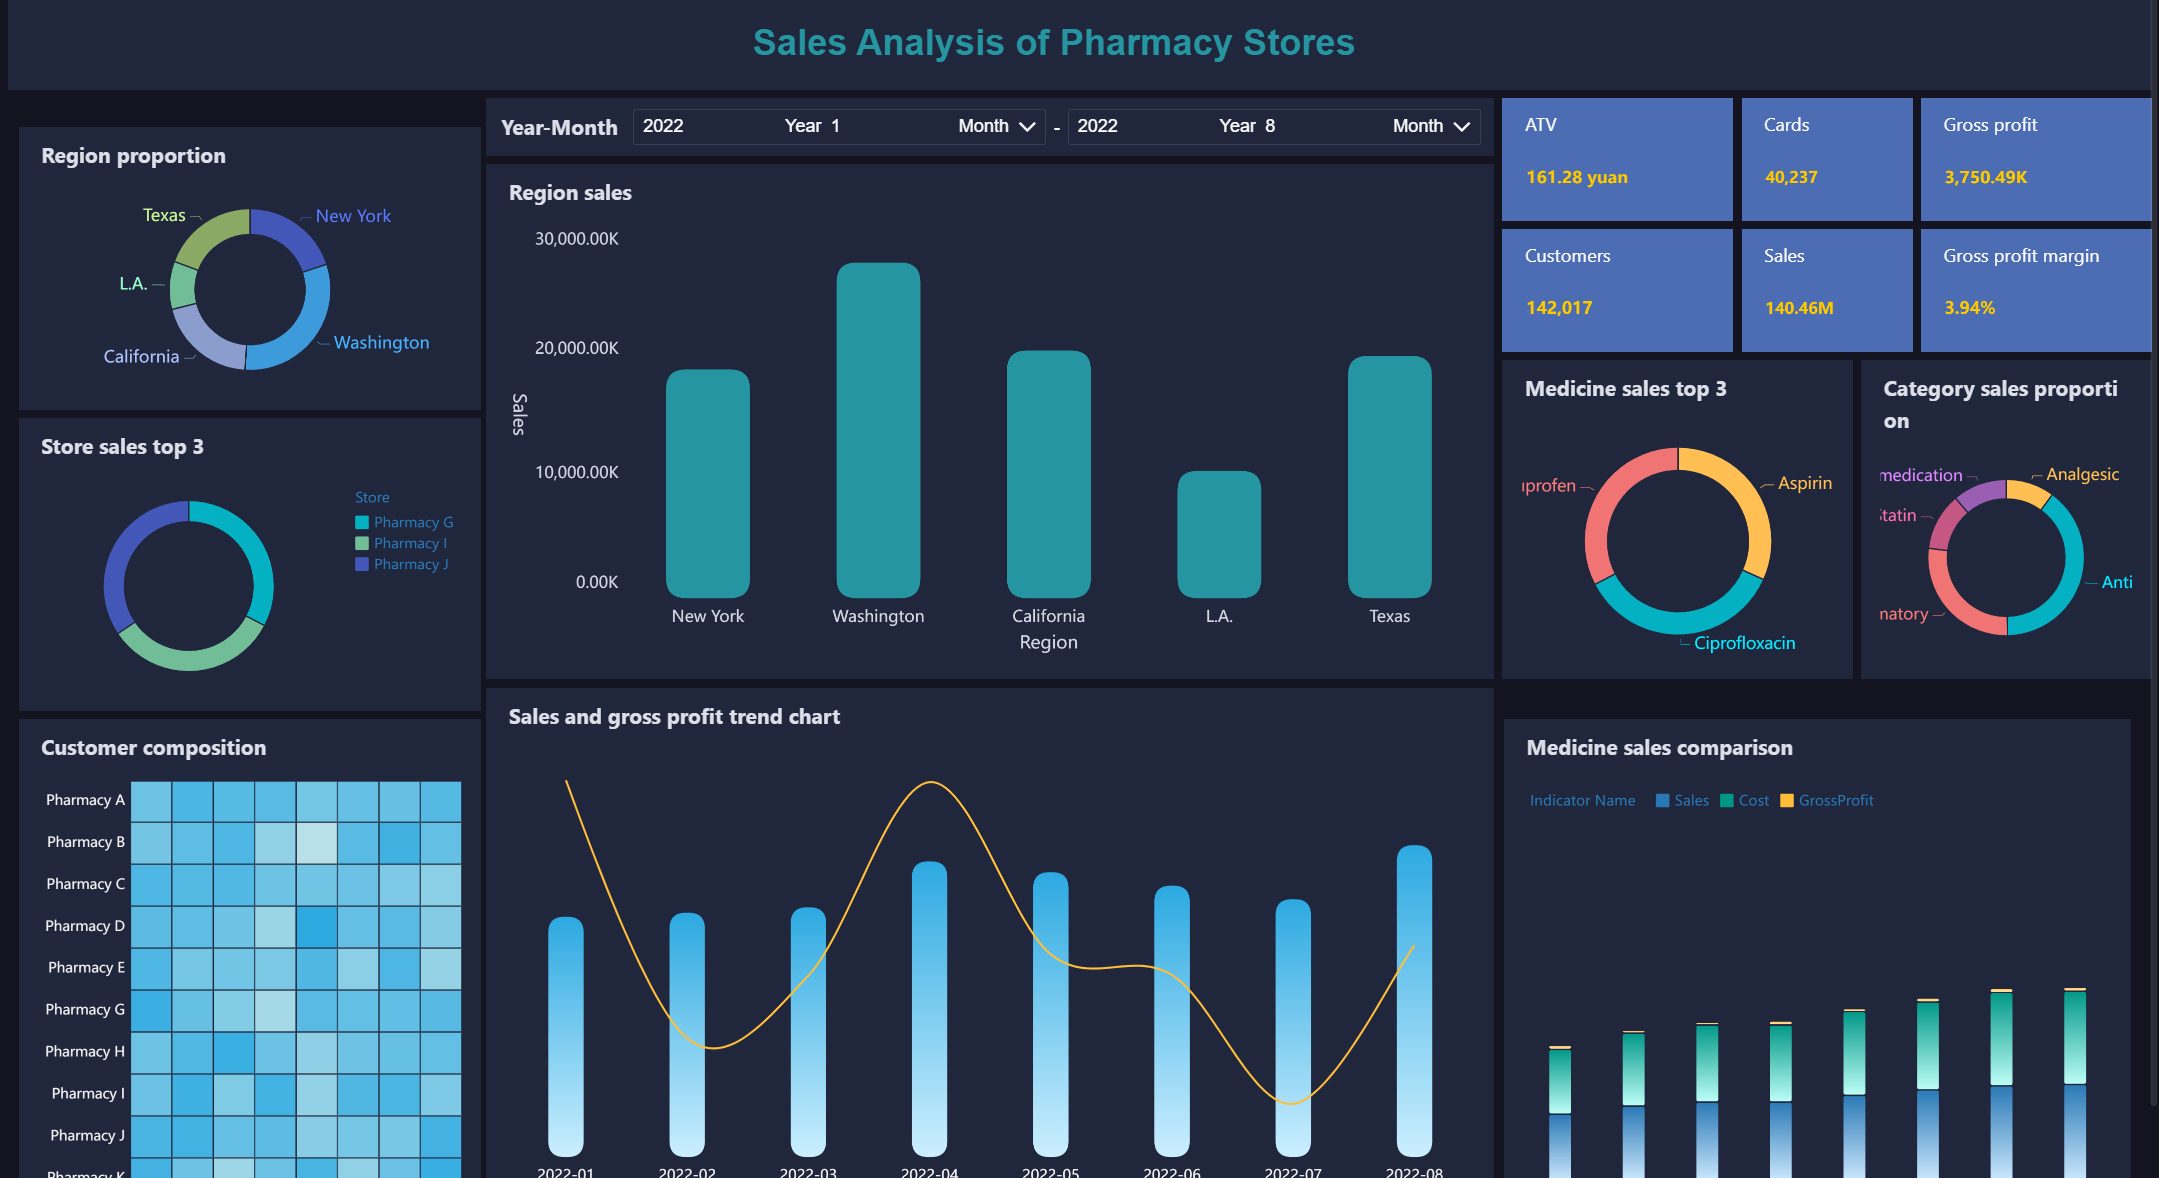
Task: Click the ATV KPI card
Action: (1616, 159)
